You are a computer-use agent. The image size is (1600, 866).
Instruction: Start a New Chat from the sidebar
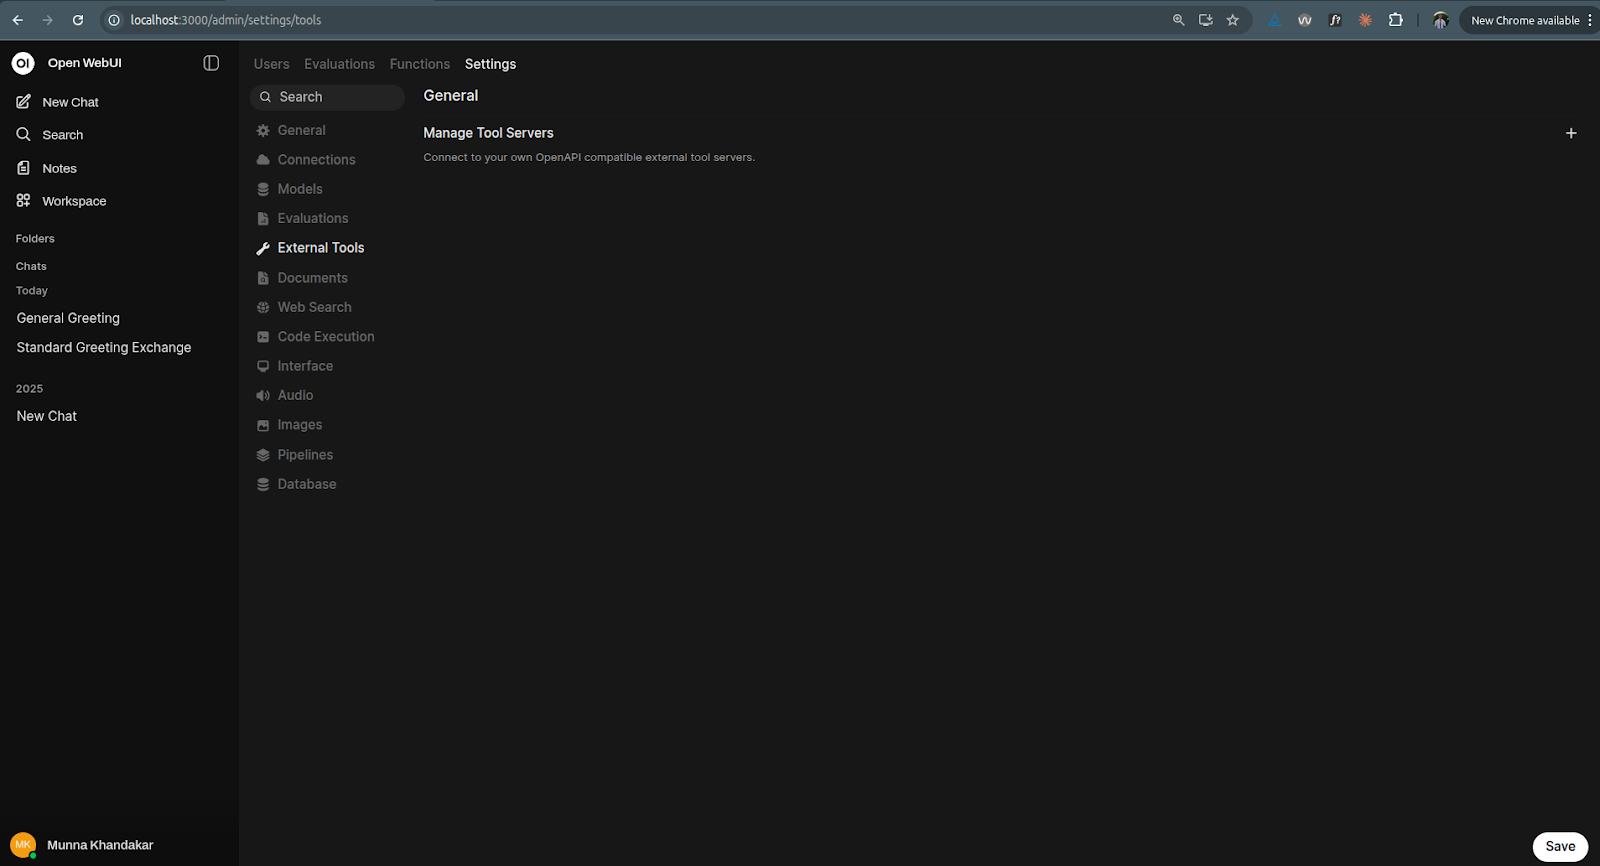(70, 102)
